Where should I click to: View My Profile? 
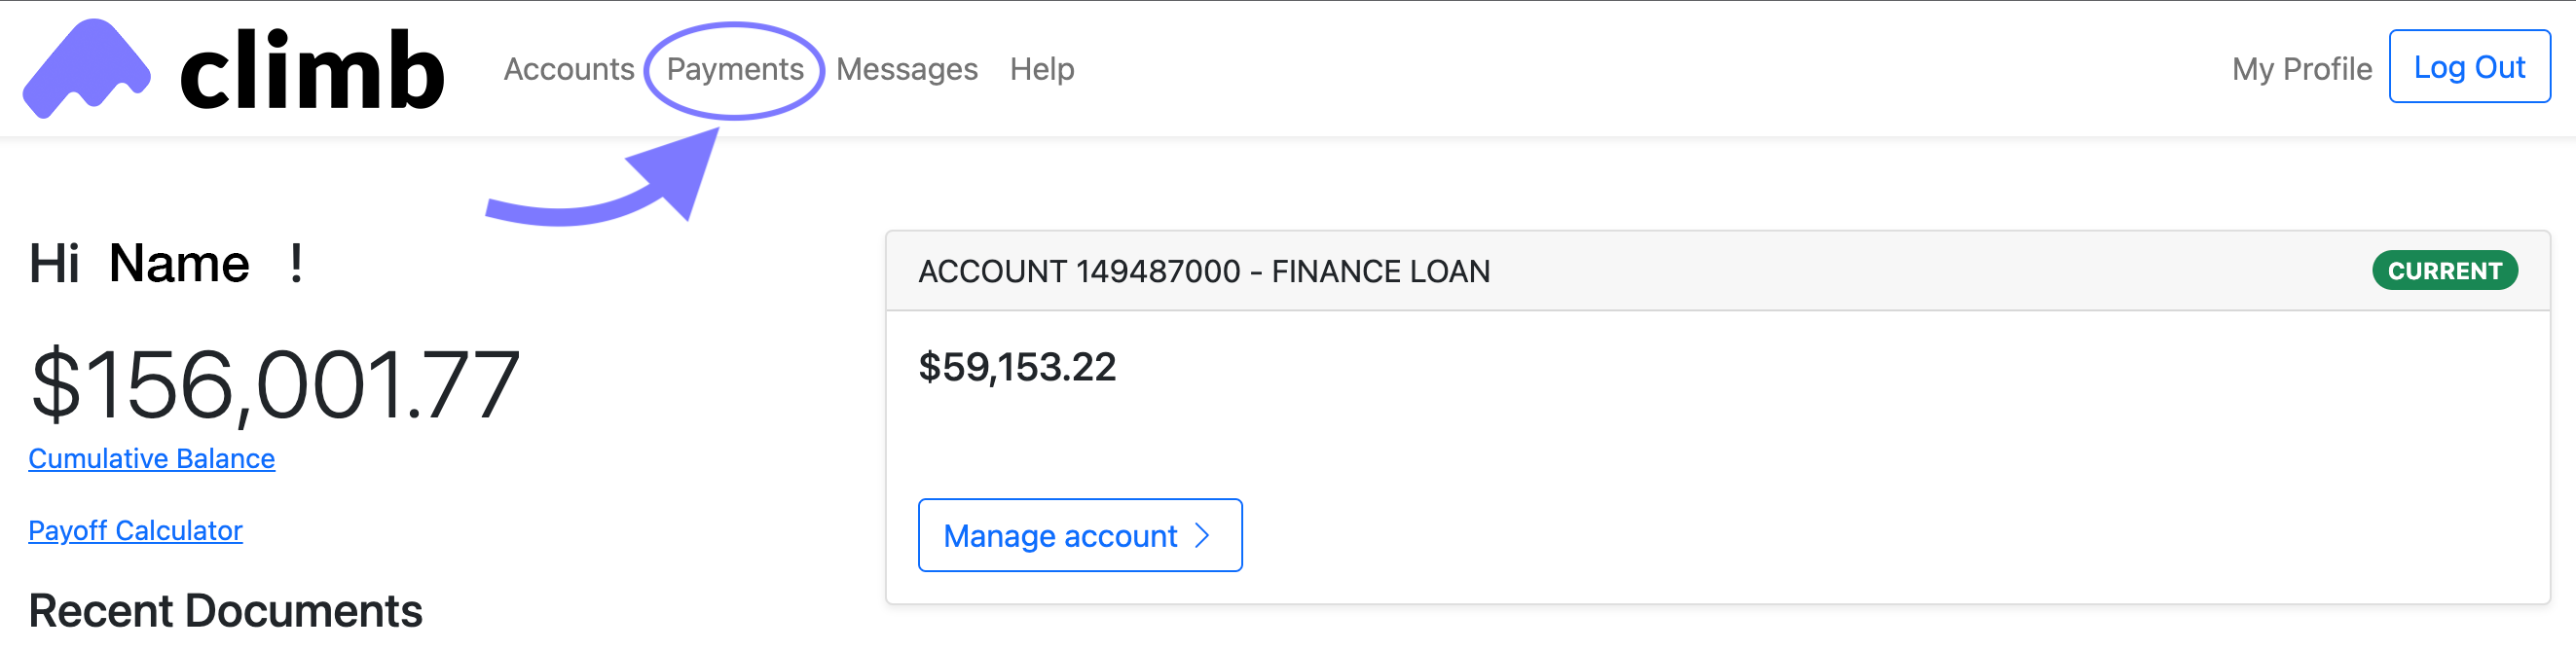click(x=2301, y=69)
